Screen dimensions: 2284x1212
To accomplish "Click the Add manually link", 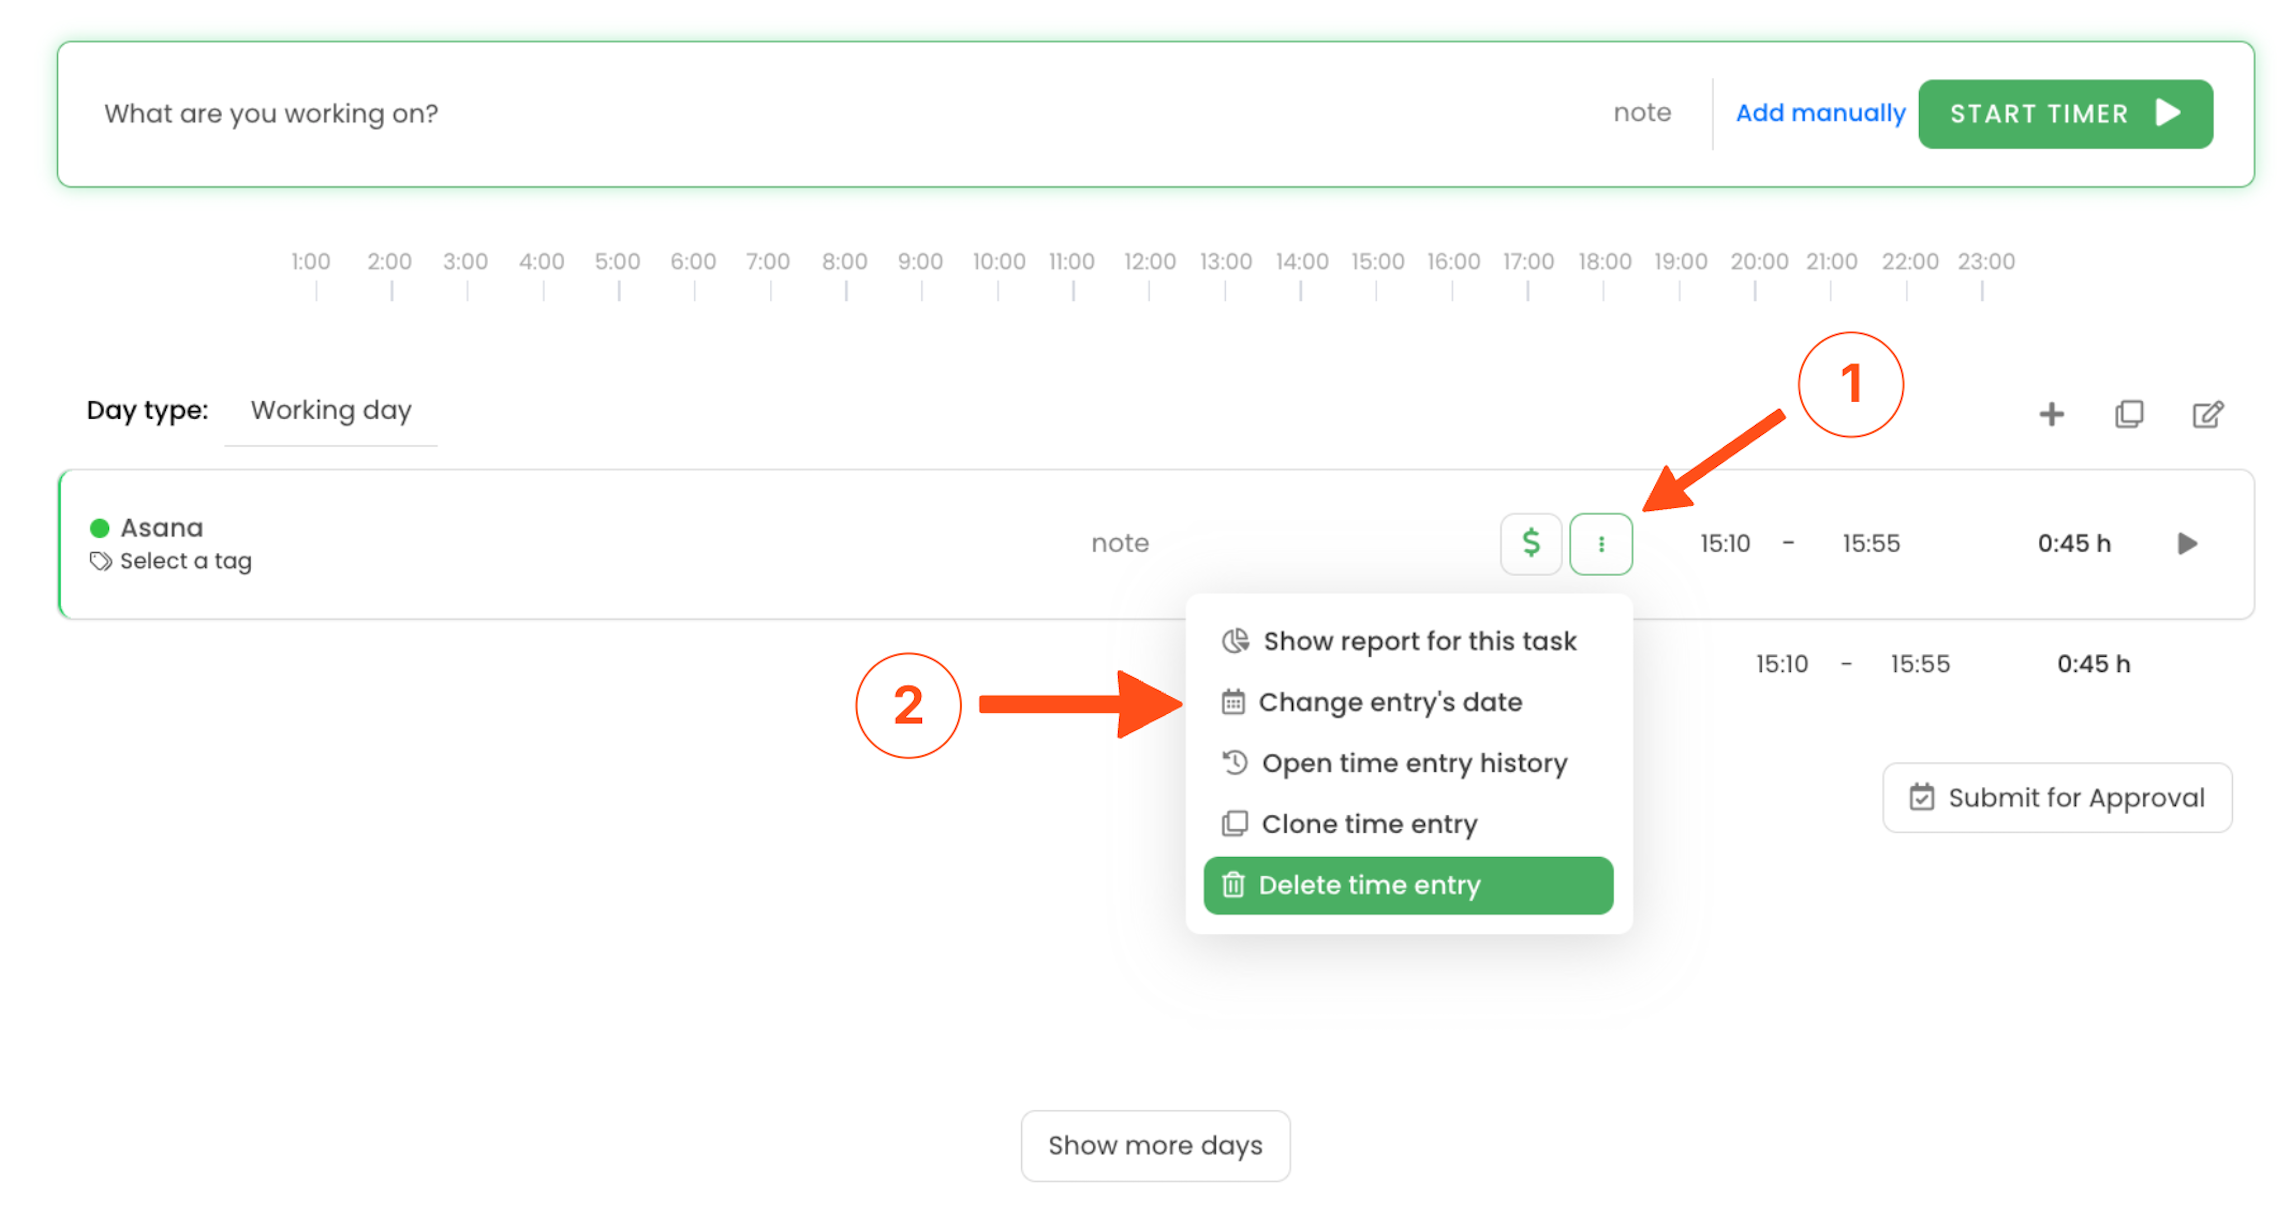I will (1819, 113).
